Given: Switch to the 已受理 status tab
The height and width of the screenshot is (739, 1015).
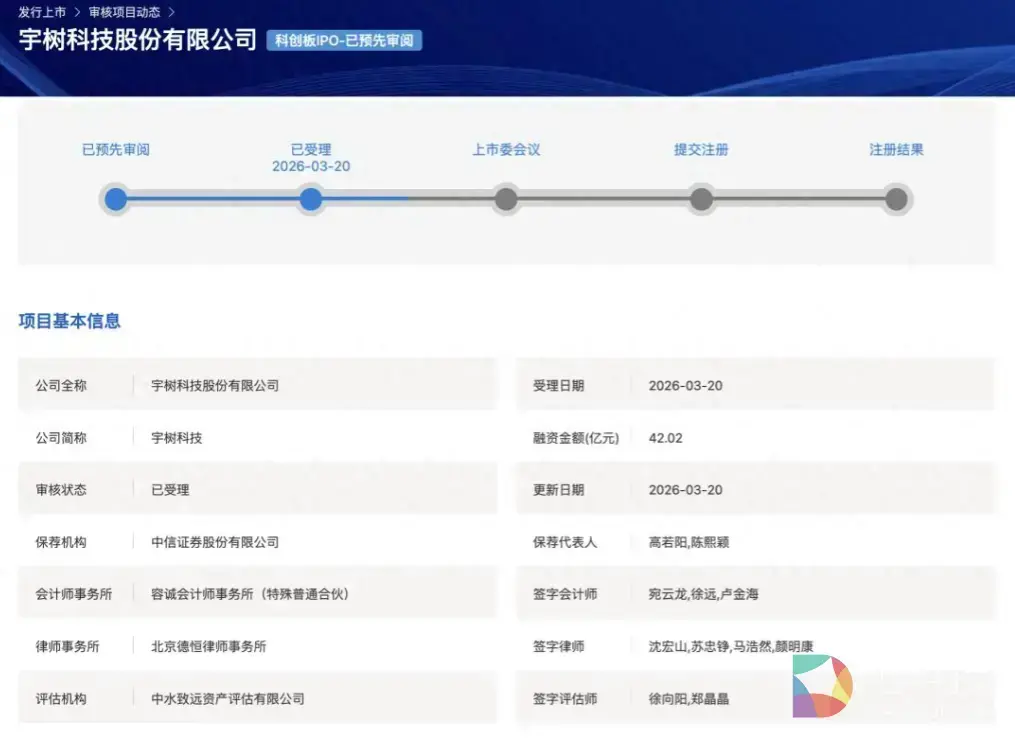Looking at the screenshot, I should point(310,148).
